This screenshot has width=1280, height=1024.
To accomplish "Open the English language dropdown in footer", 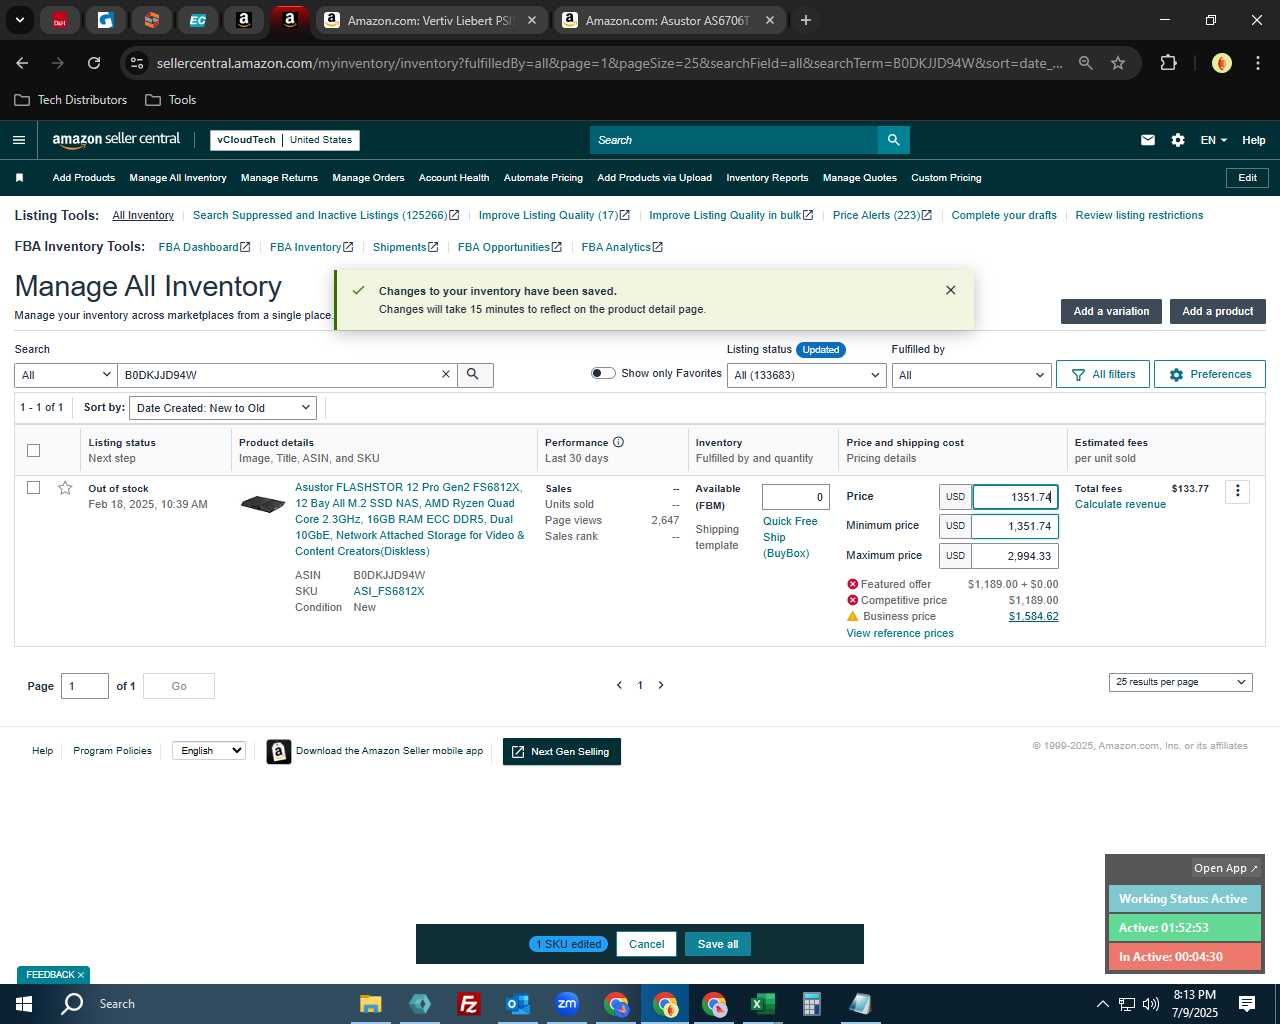I will coord(209,751).
